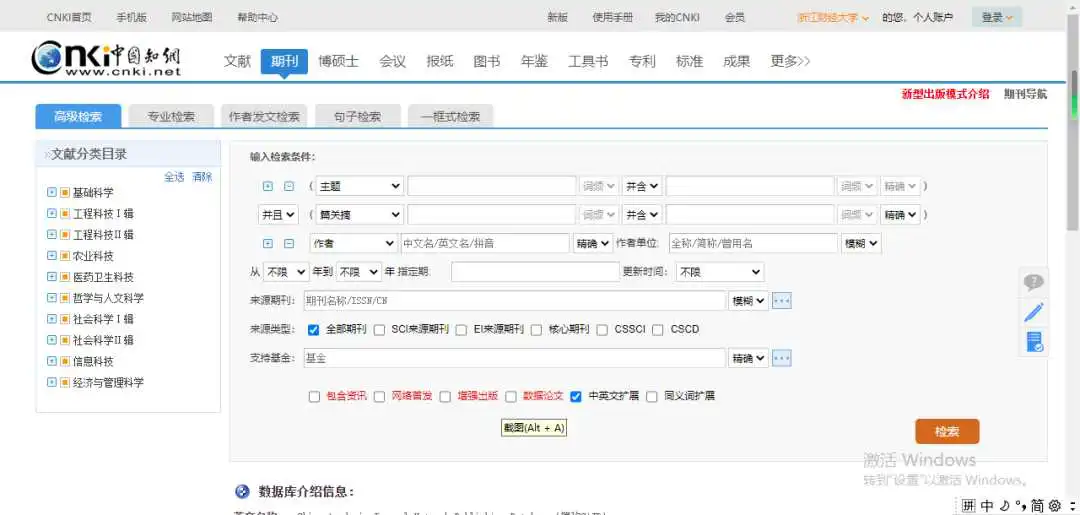Click the 支持基金 input field
This screenshot has height=515, width=1080.
[x=515, y=358]
